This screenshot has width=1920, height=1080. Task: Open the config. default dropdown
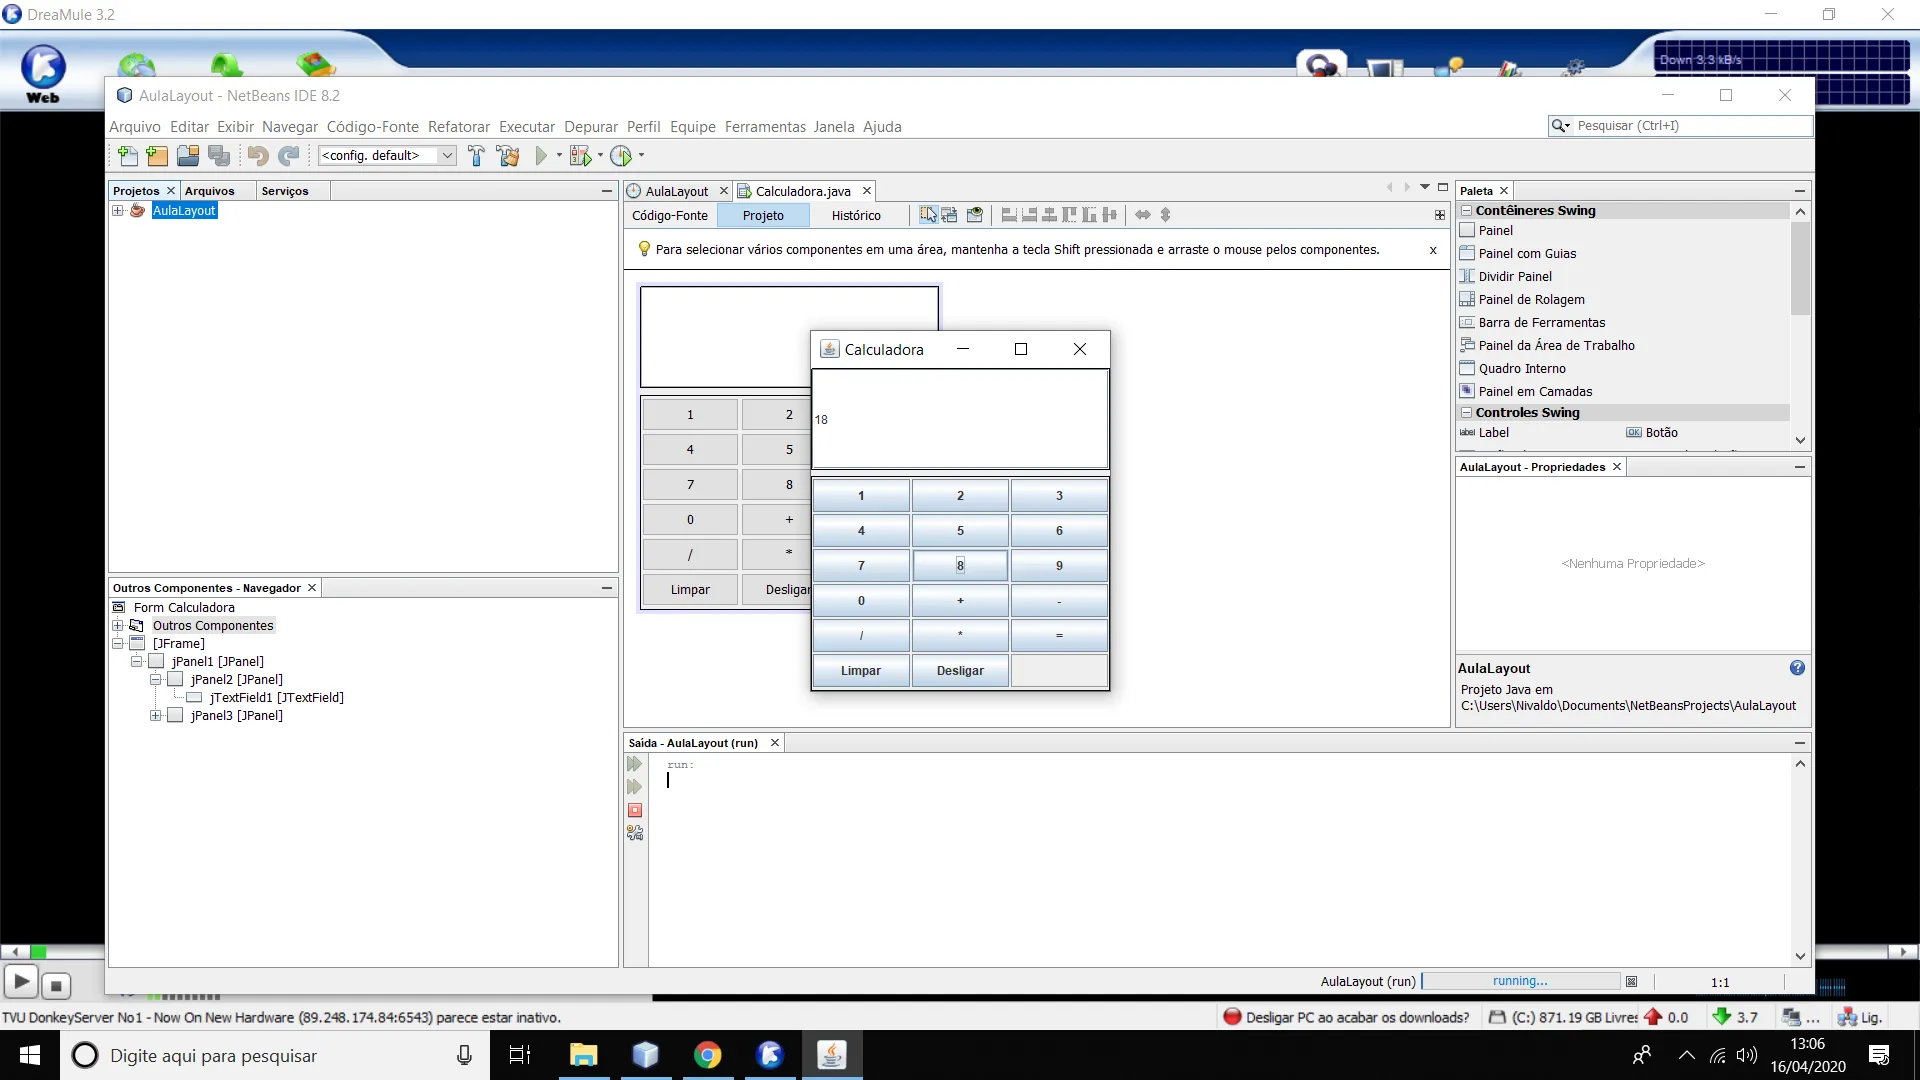pos(447,156)
